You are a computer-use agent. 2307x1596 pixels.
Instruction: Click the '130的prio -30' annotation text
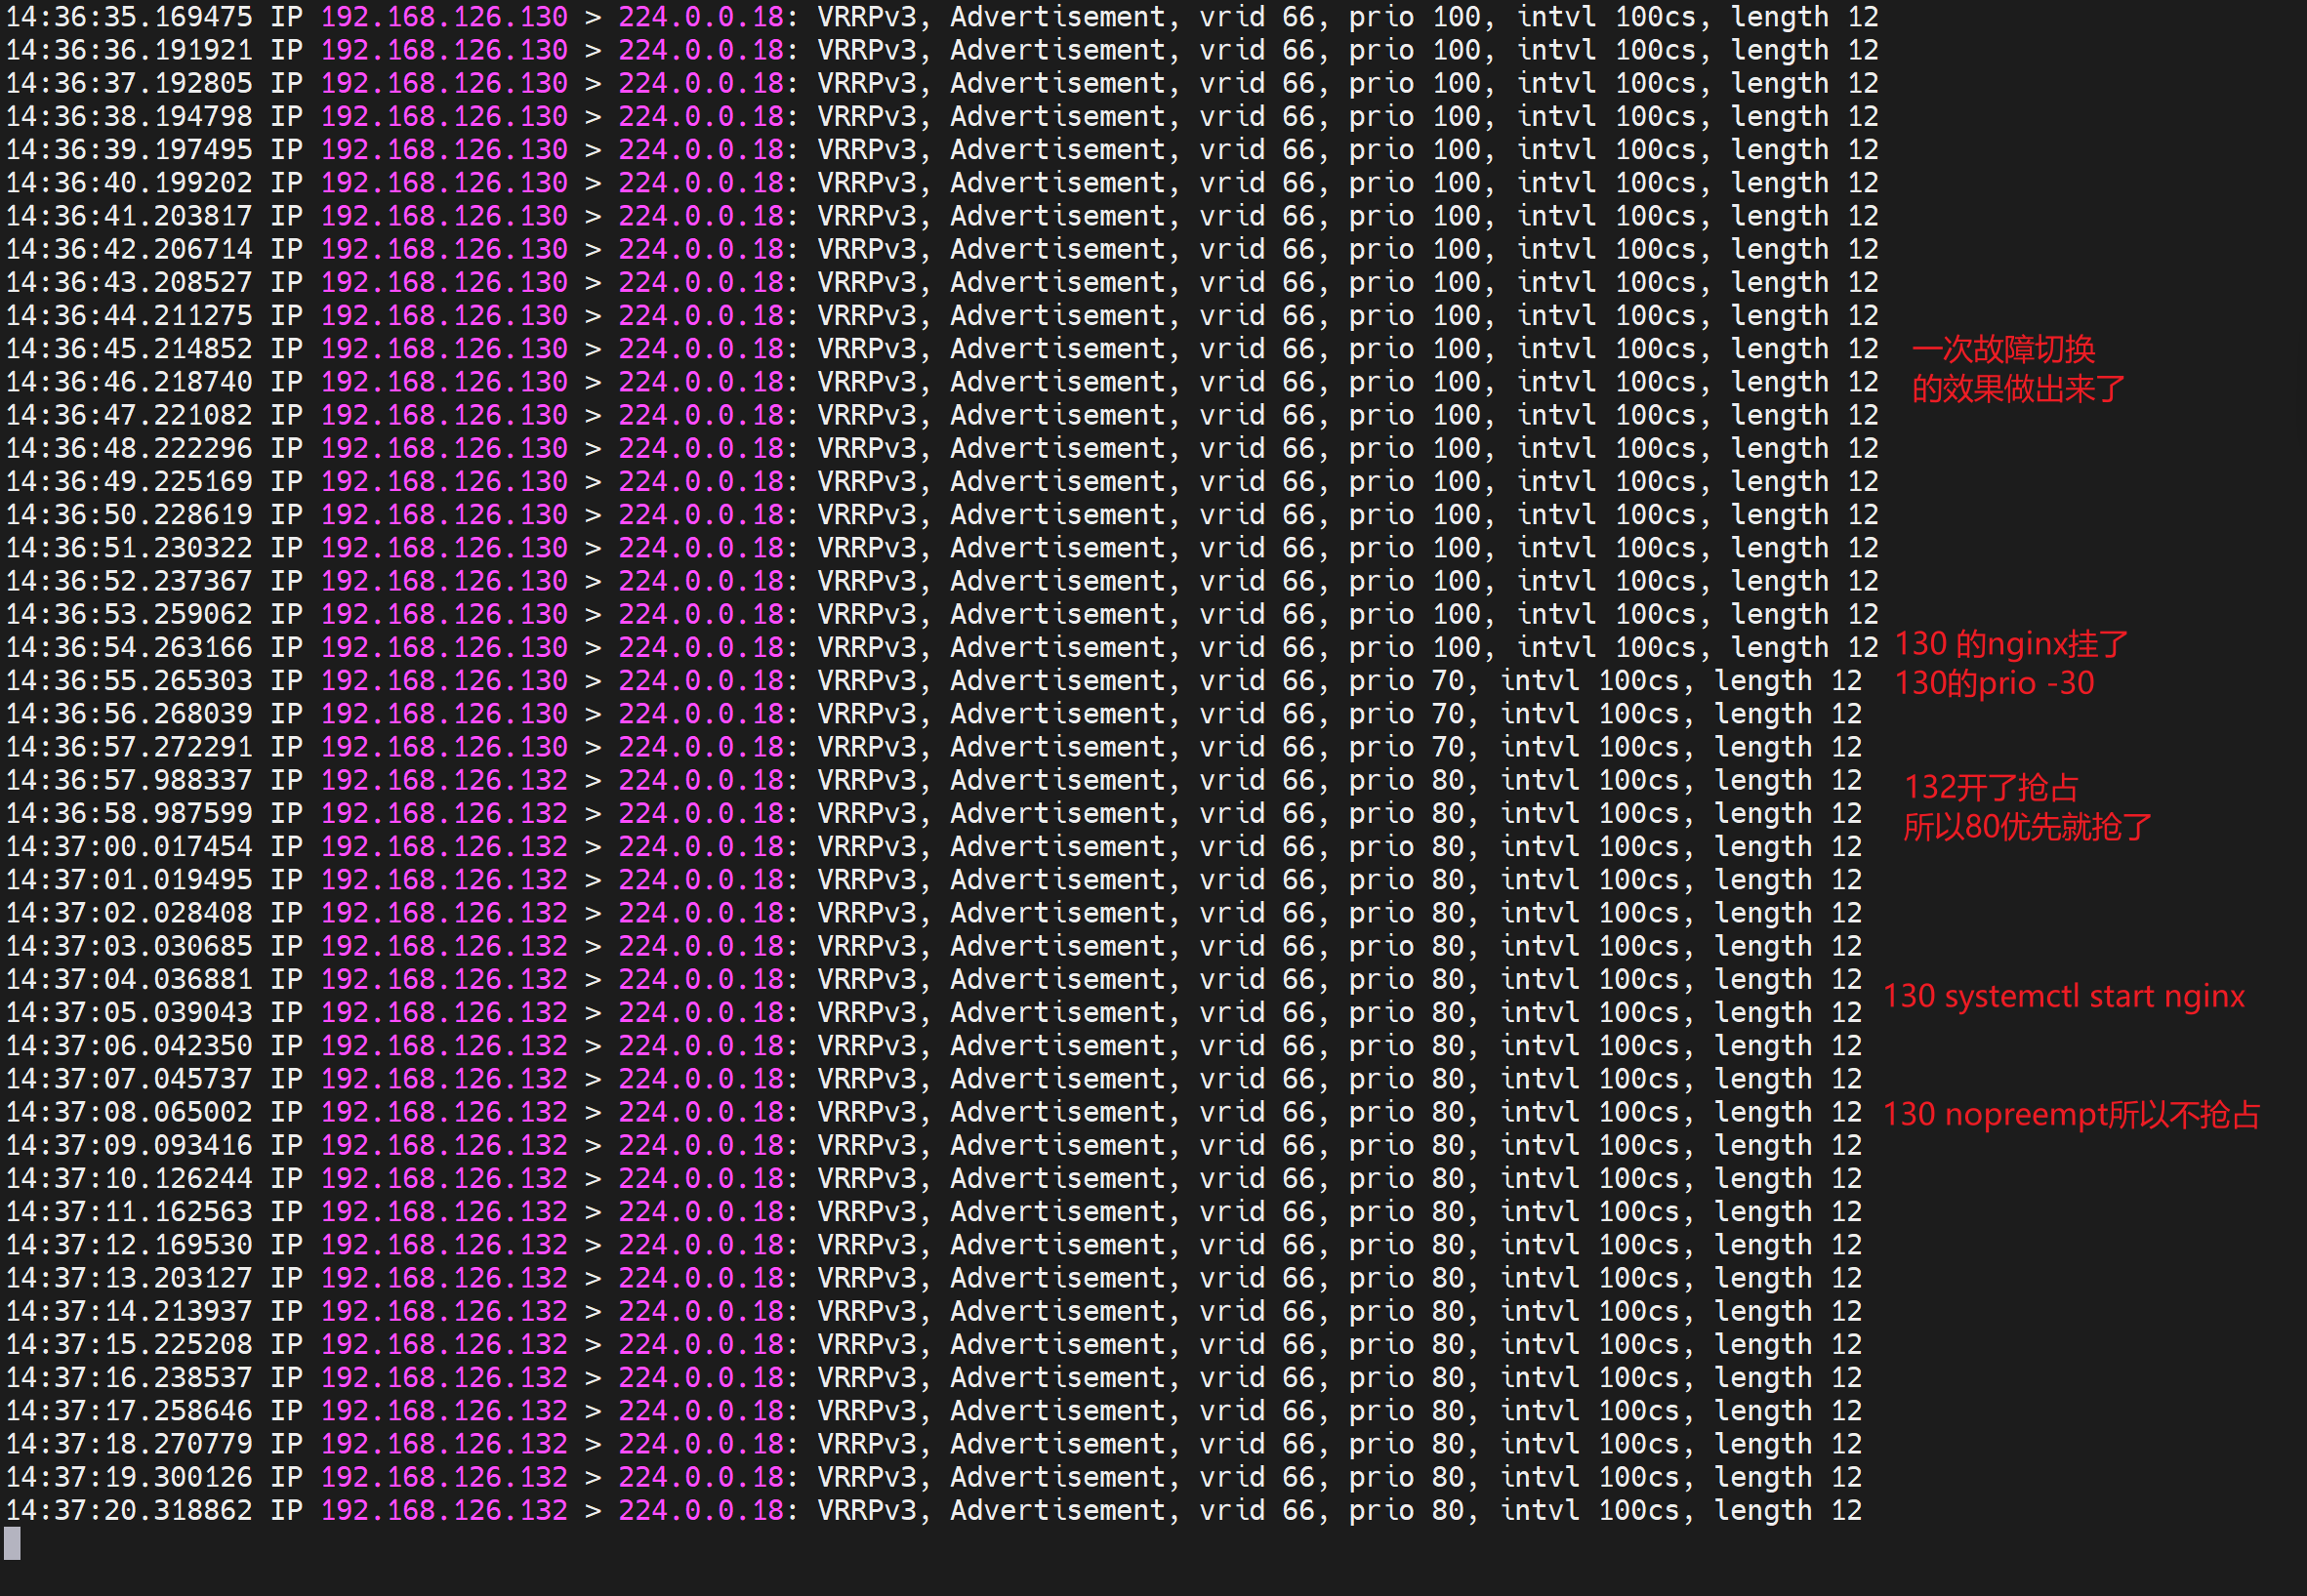(x=1994, y=683)
